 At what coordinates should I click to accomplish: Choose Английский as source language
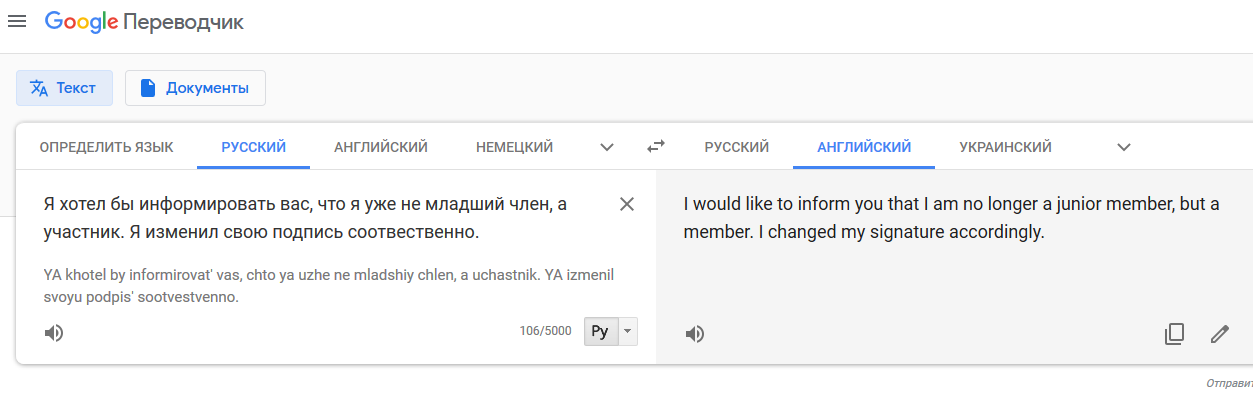[381, 147]
